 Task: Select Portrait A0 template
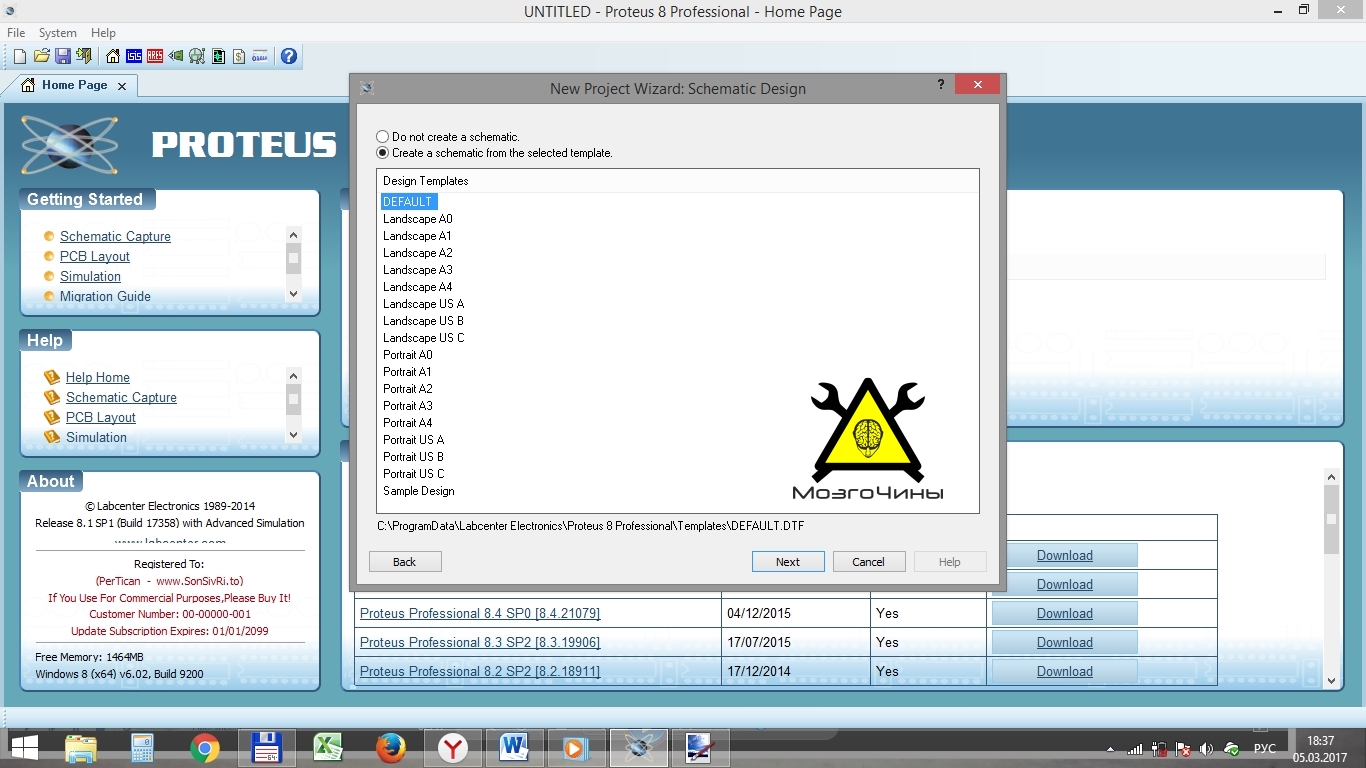[408, 355]
